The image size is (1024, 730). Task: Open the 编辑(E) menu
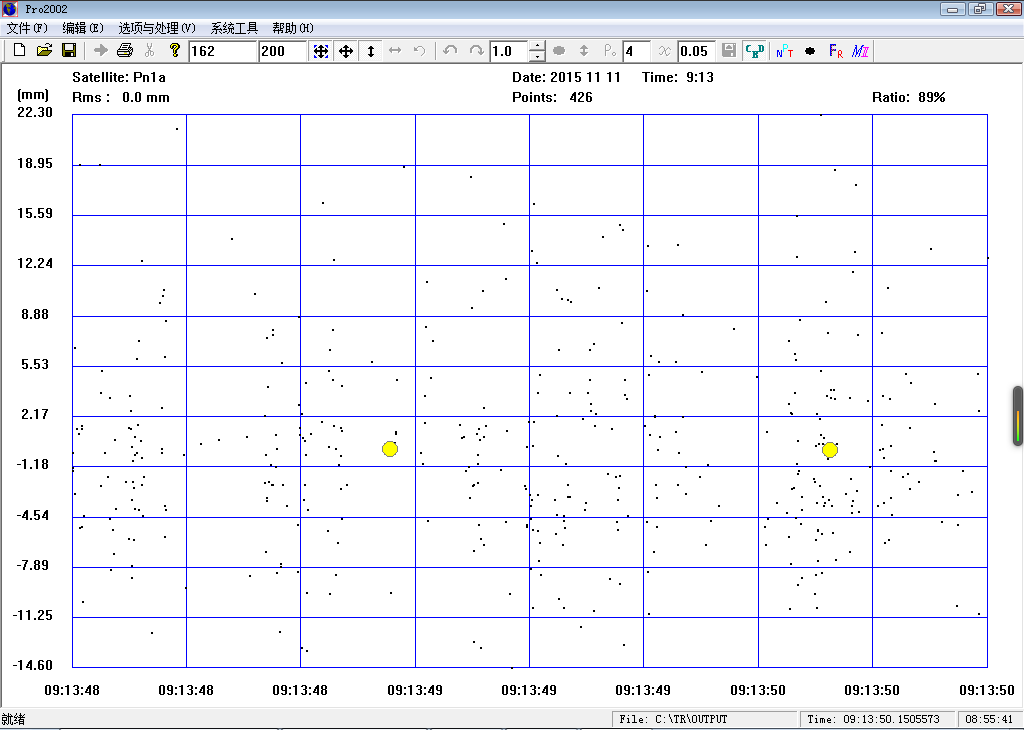coord(83,28)
